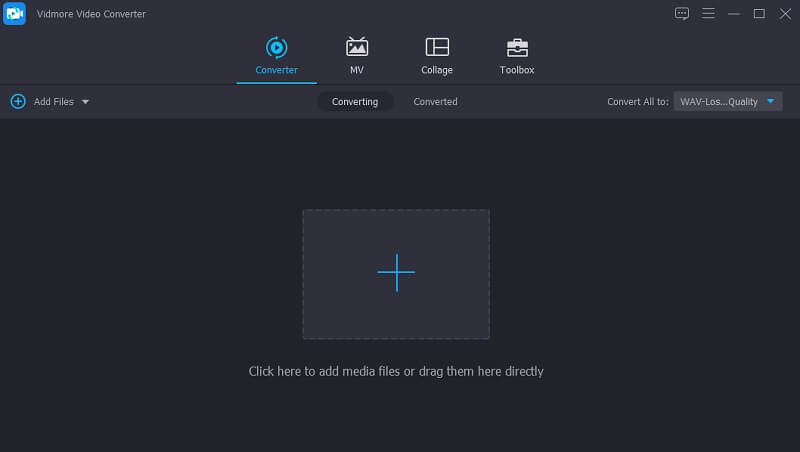Screen dimensions: 800x452
Task: Close the Vidmore Video Converter window
Action: coord(784,13)
